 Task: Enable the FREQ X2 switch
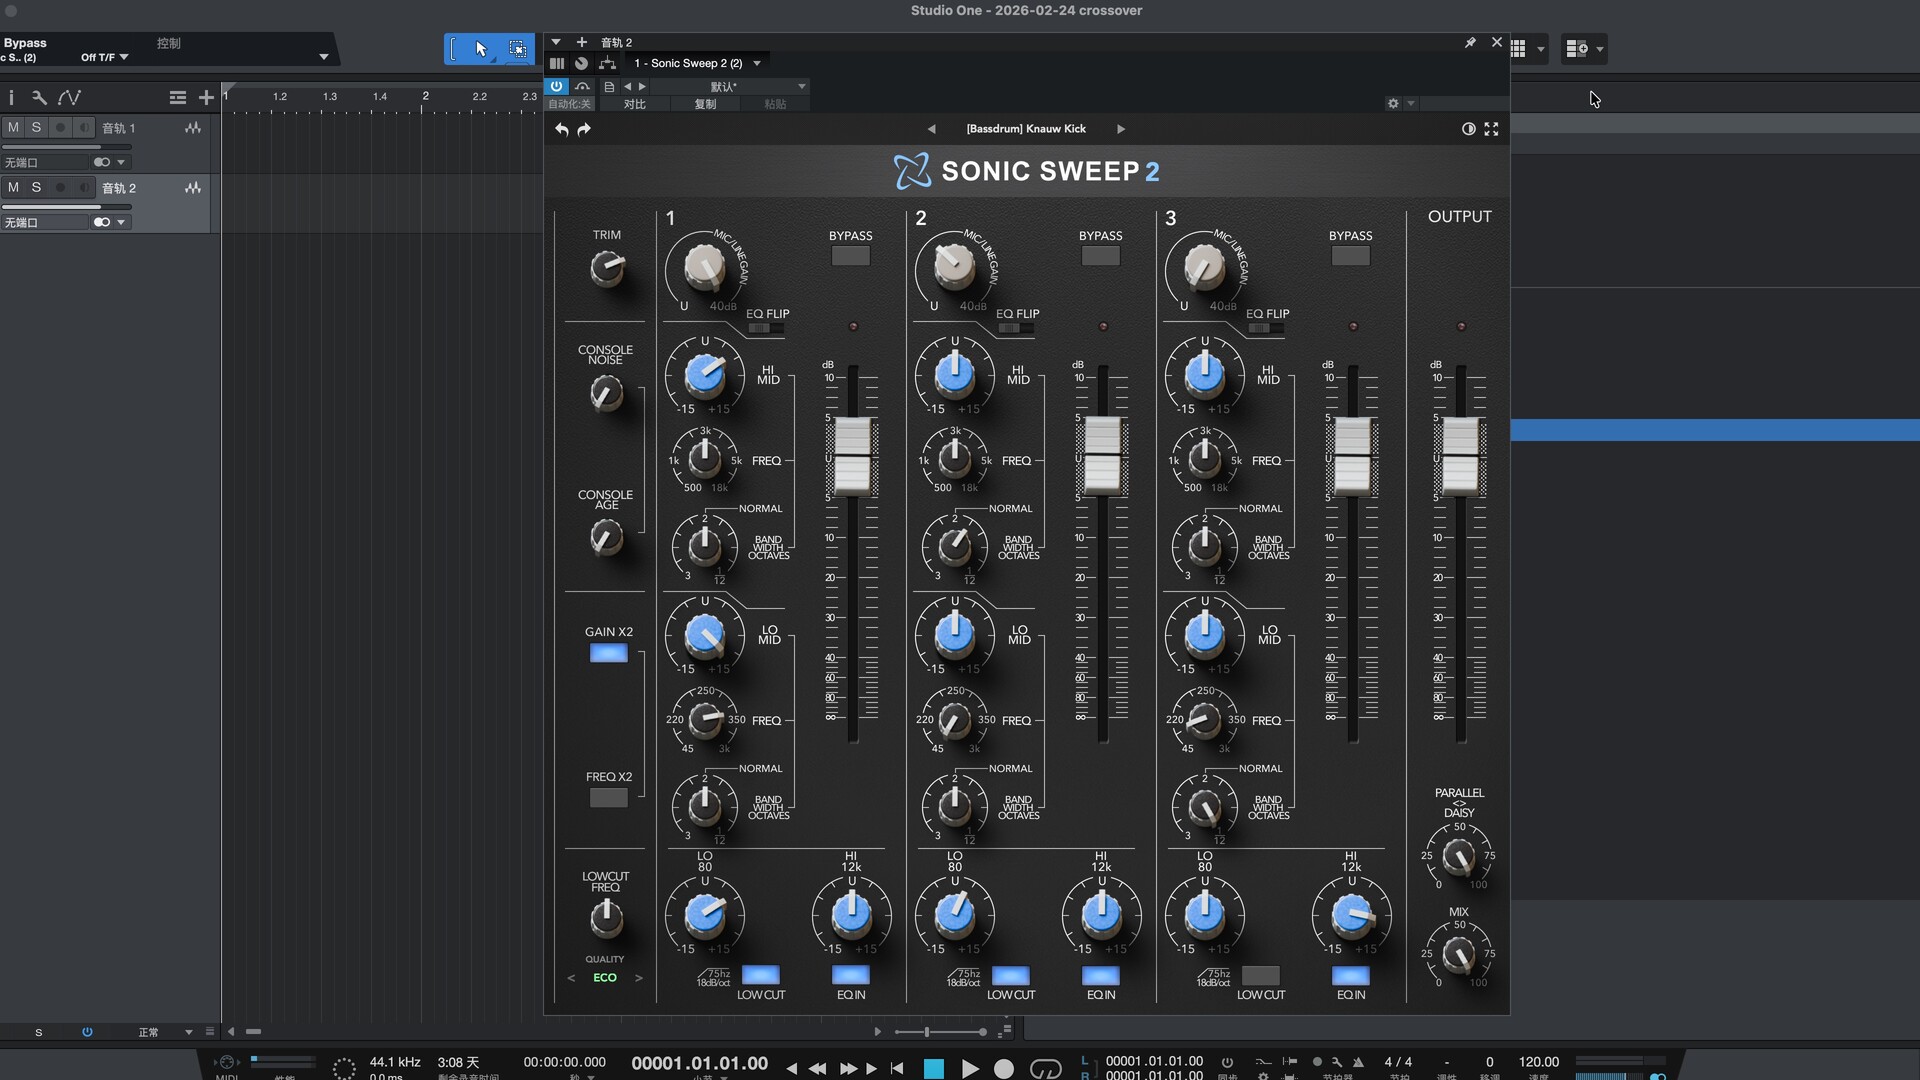coord(608,798)
